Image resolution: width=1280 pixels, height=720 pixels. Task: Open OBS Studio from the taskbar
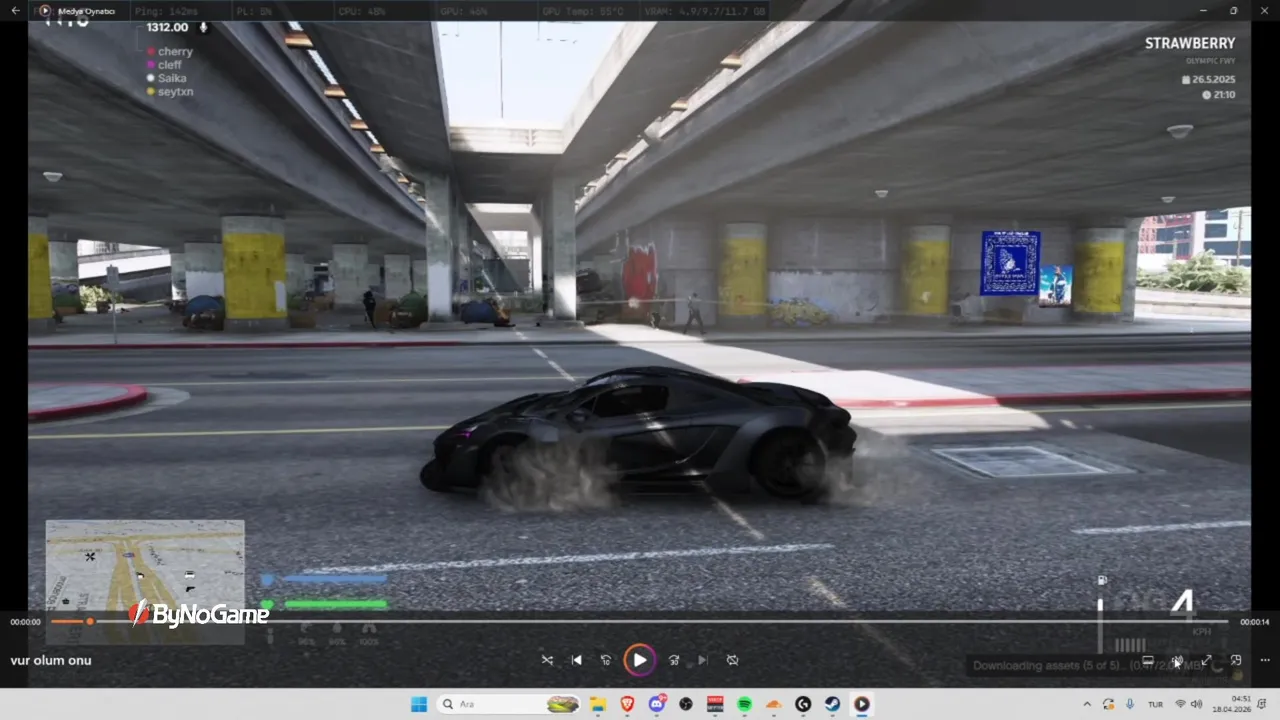(x=686, y=704)
